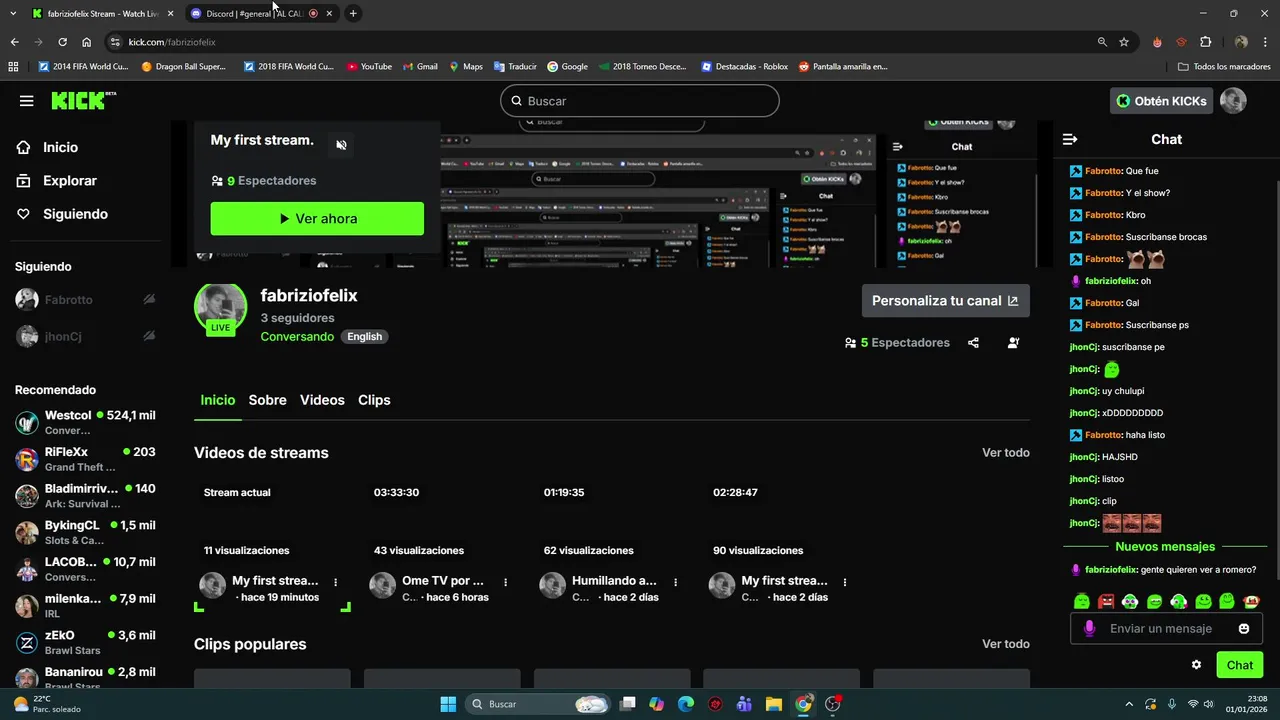Open recommended channel BykingCL
The width and height of the screenshot is (1280, 720).
tap(85, 532)
